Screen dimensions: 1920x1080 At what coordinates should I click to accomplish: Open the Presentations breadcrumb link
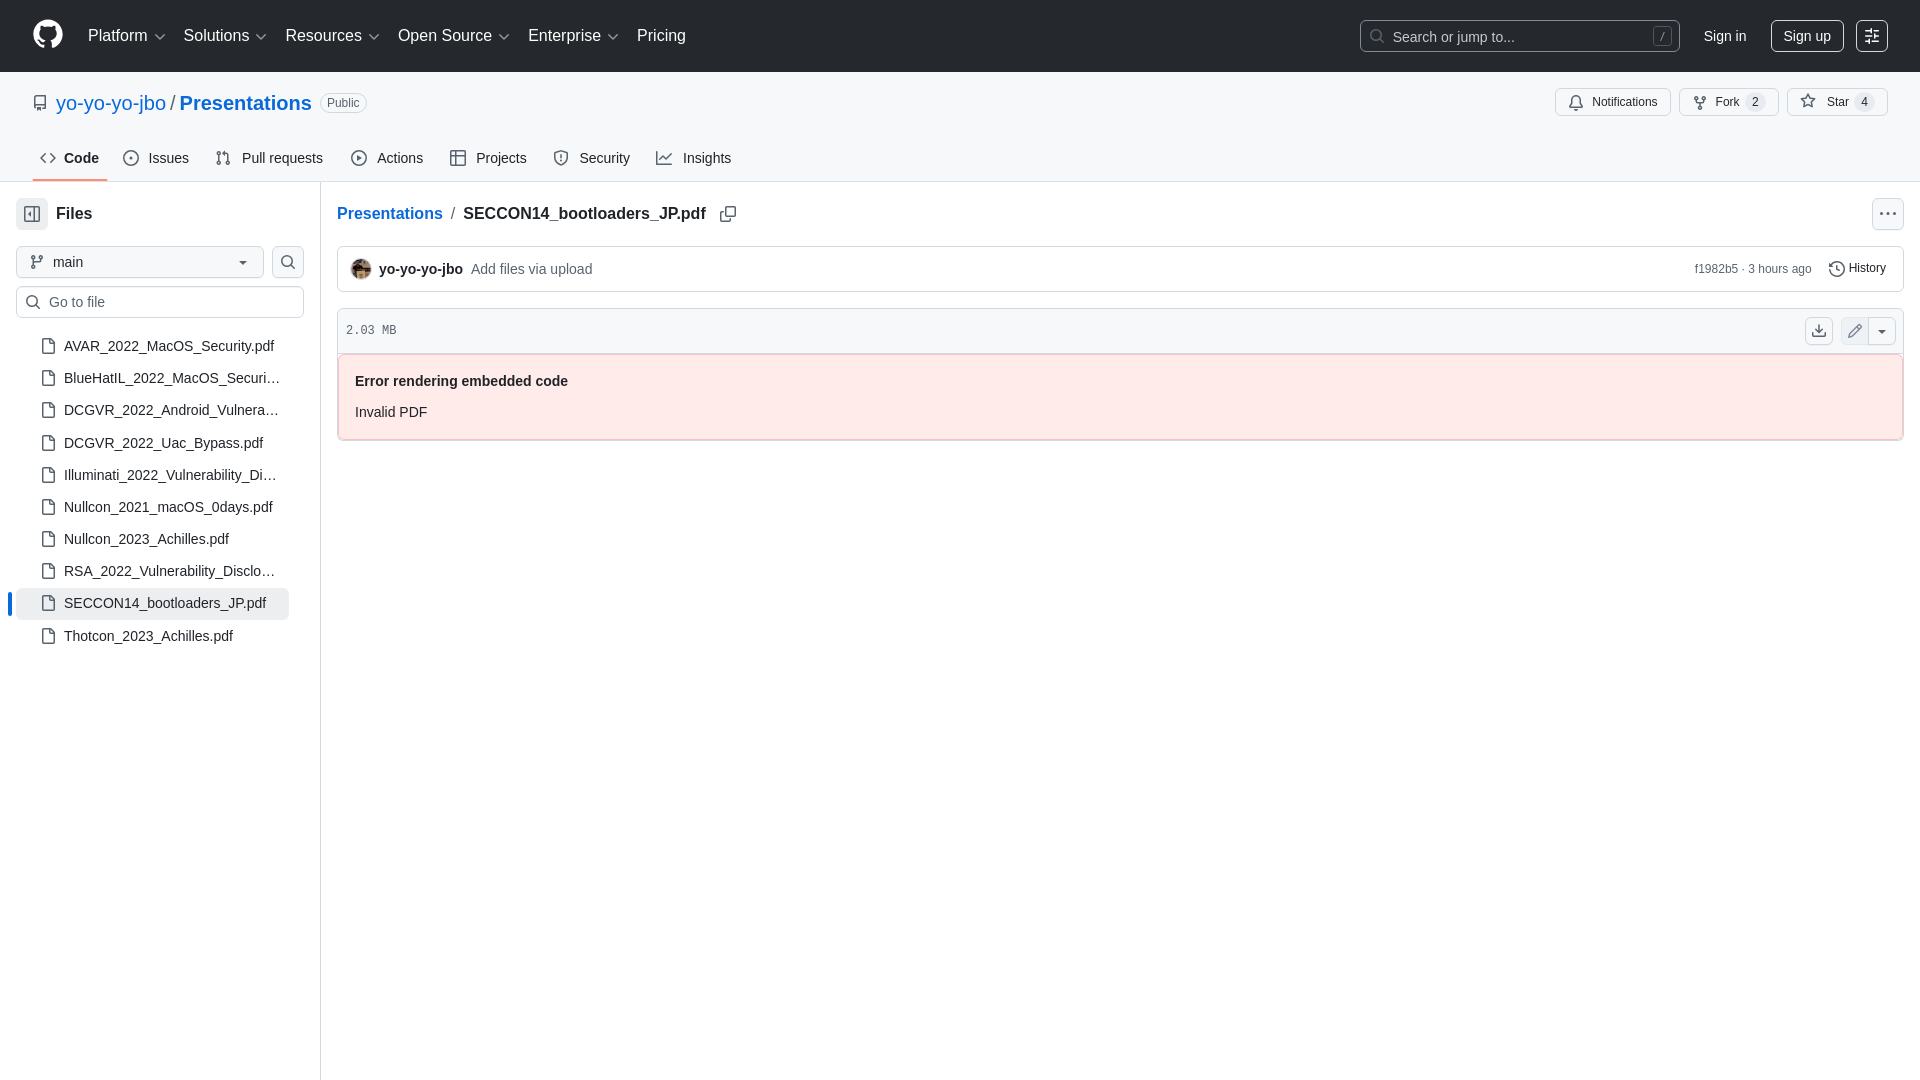pyautogui.click(x=389, y=213)
